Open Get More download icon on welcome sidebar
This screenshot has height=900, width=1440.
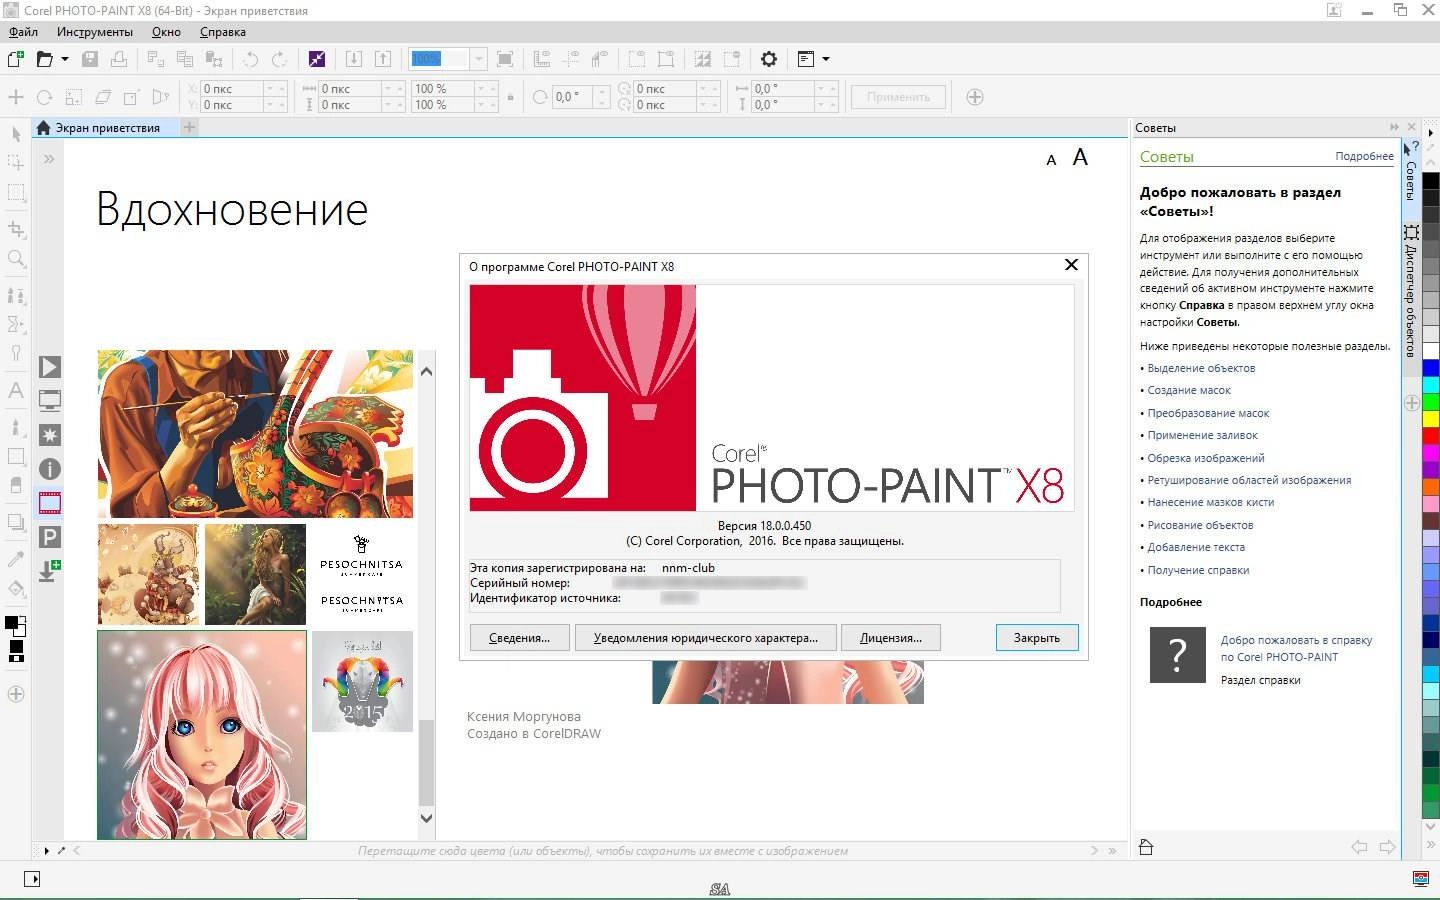point(50,571)
